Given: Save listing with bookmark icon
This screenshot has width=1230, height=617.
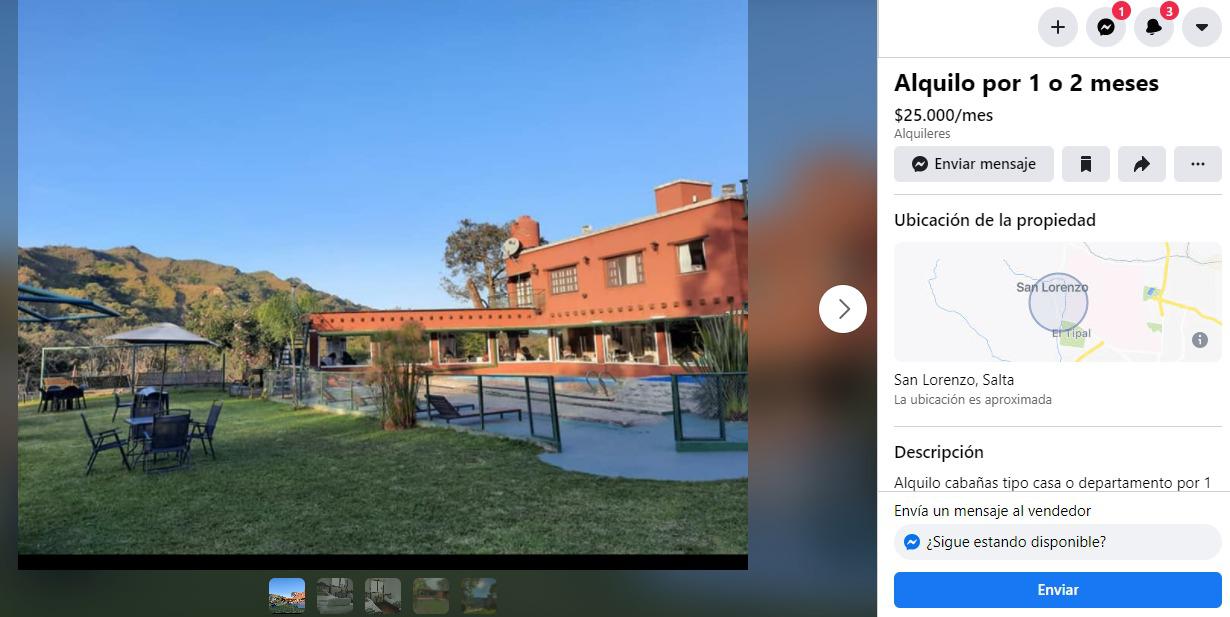Looking at the screenshot, I should [1086, 164].
